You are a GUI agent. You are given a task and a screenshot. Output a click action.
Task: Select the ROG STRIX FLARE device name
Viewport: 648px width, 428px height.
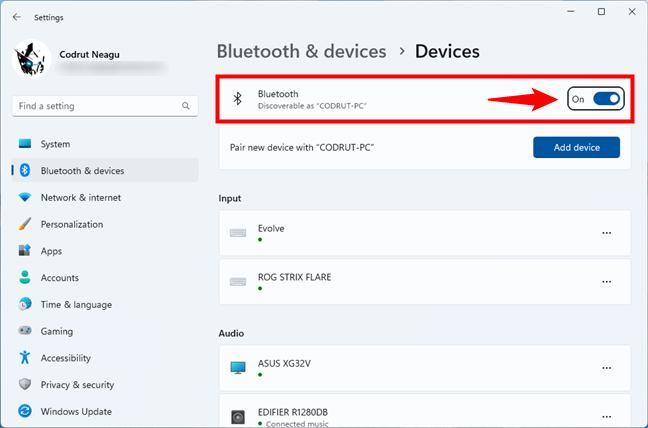(x=295, y=277)
